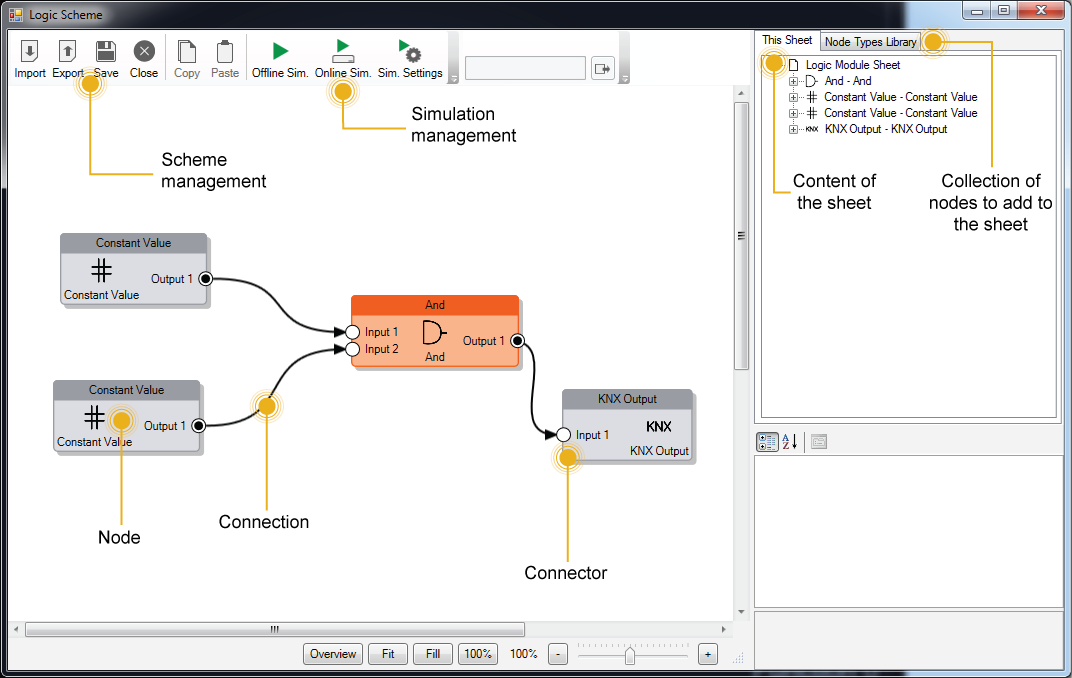Click canvas scroll left arrow

(16, 629)
